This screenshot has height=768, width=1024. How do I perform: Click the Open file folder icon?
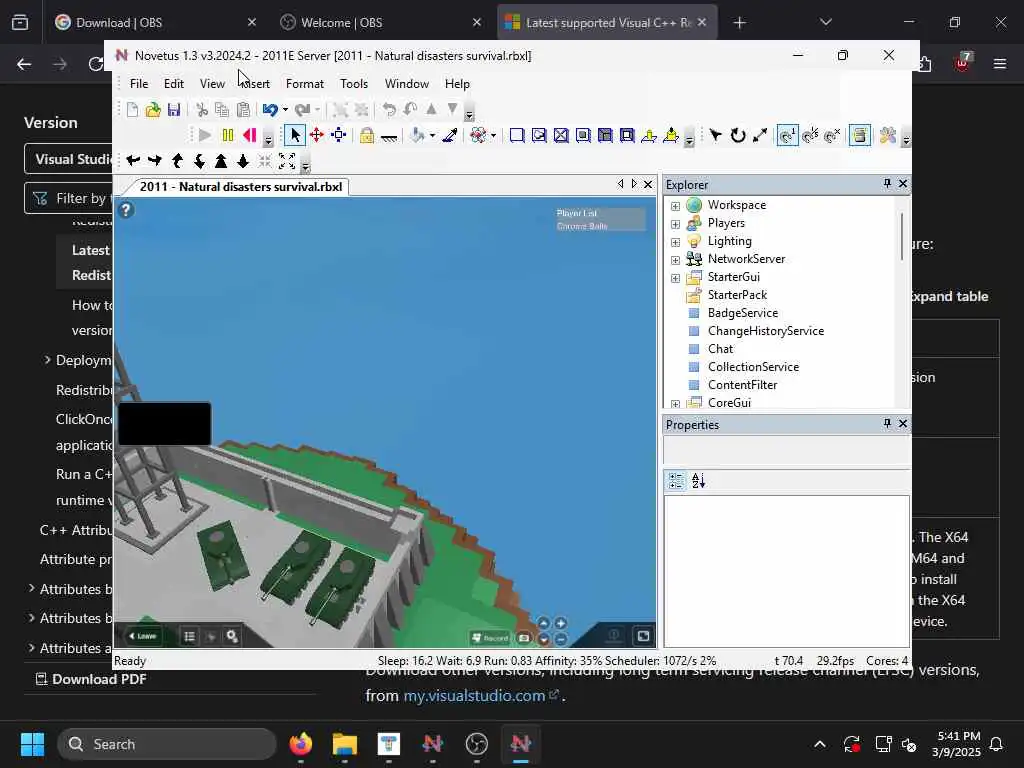click(153, 110)
